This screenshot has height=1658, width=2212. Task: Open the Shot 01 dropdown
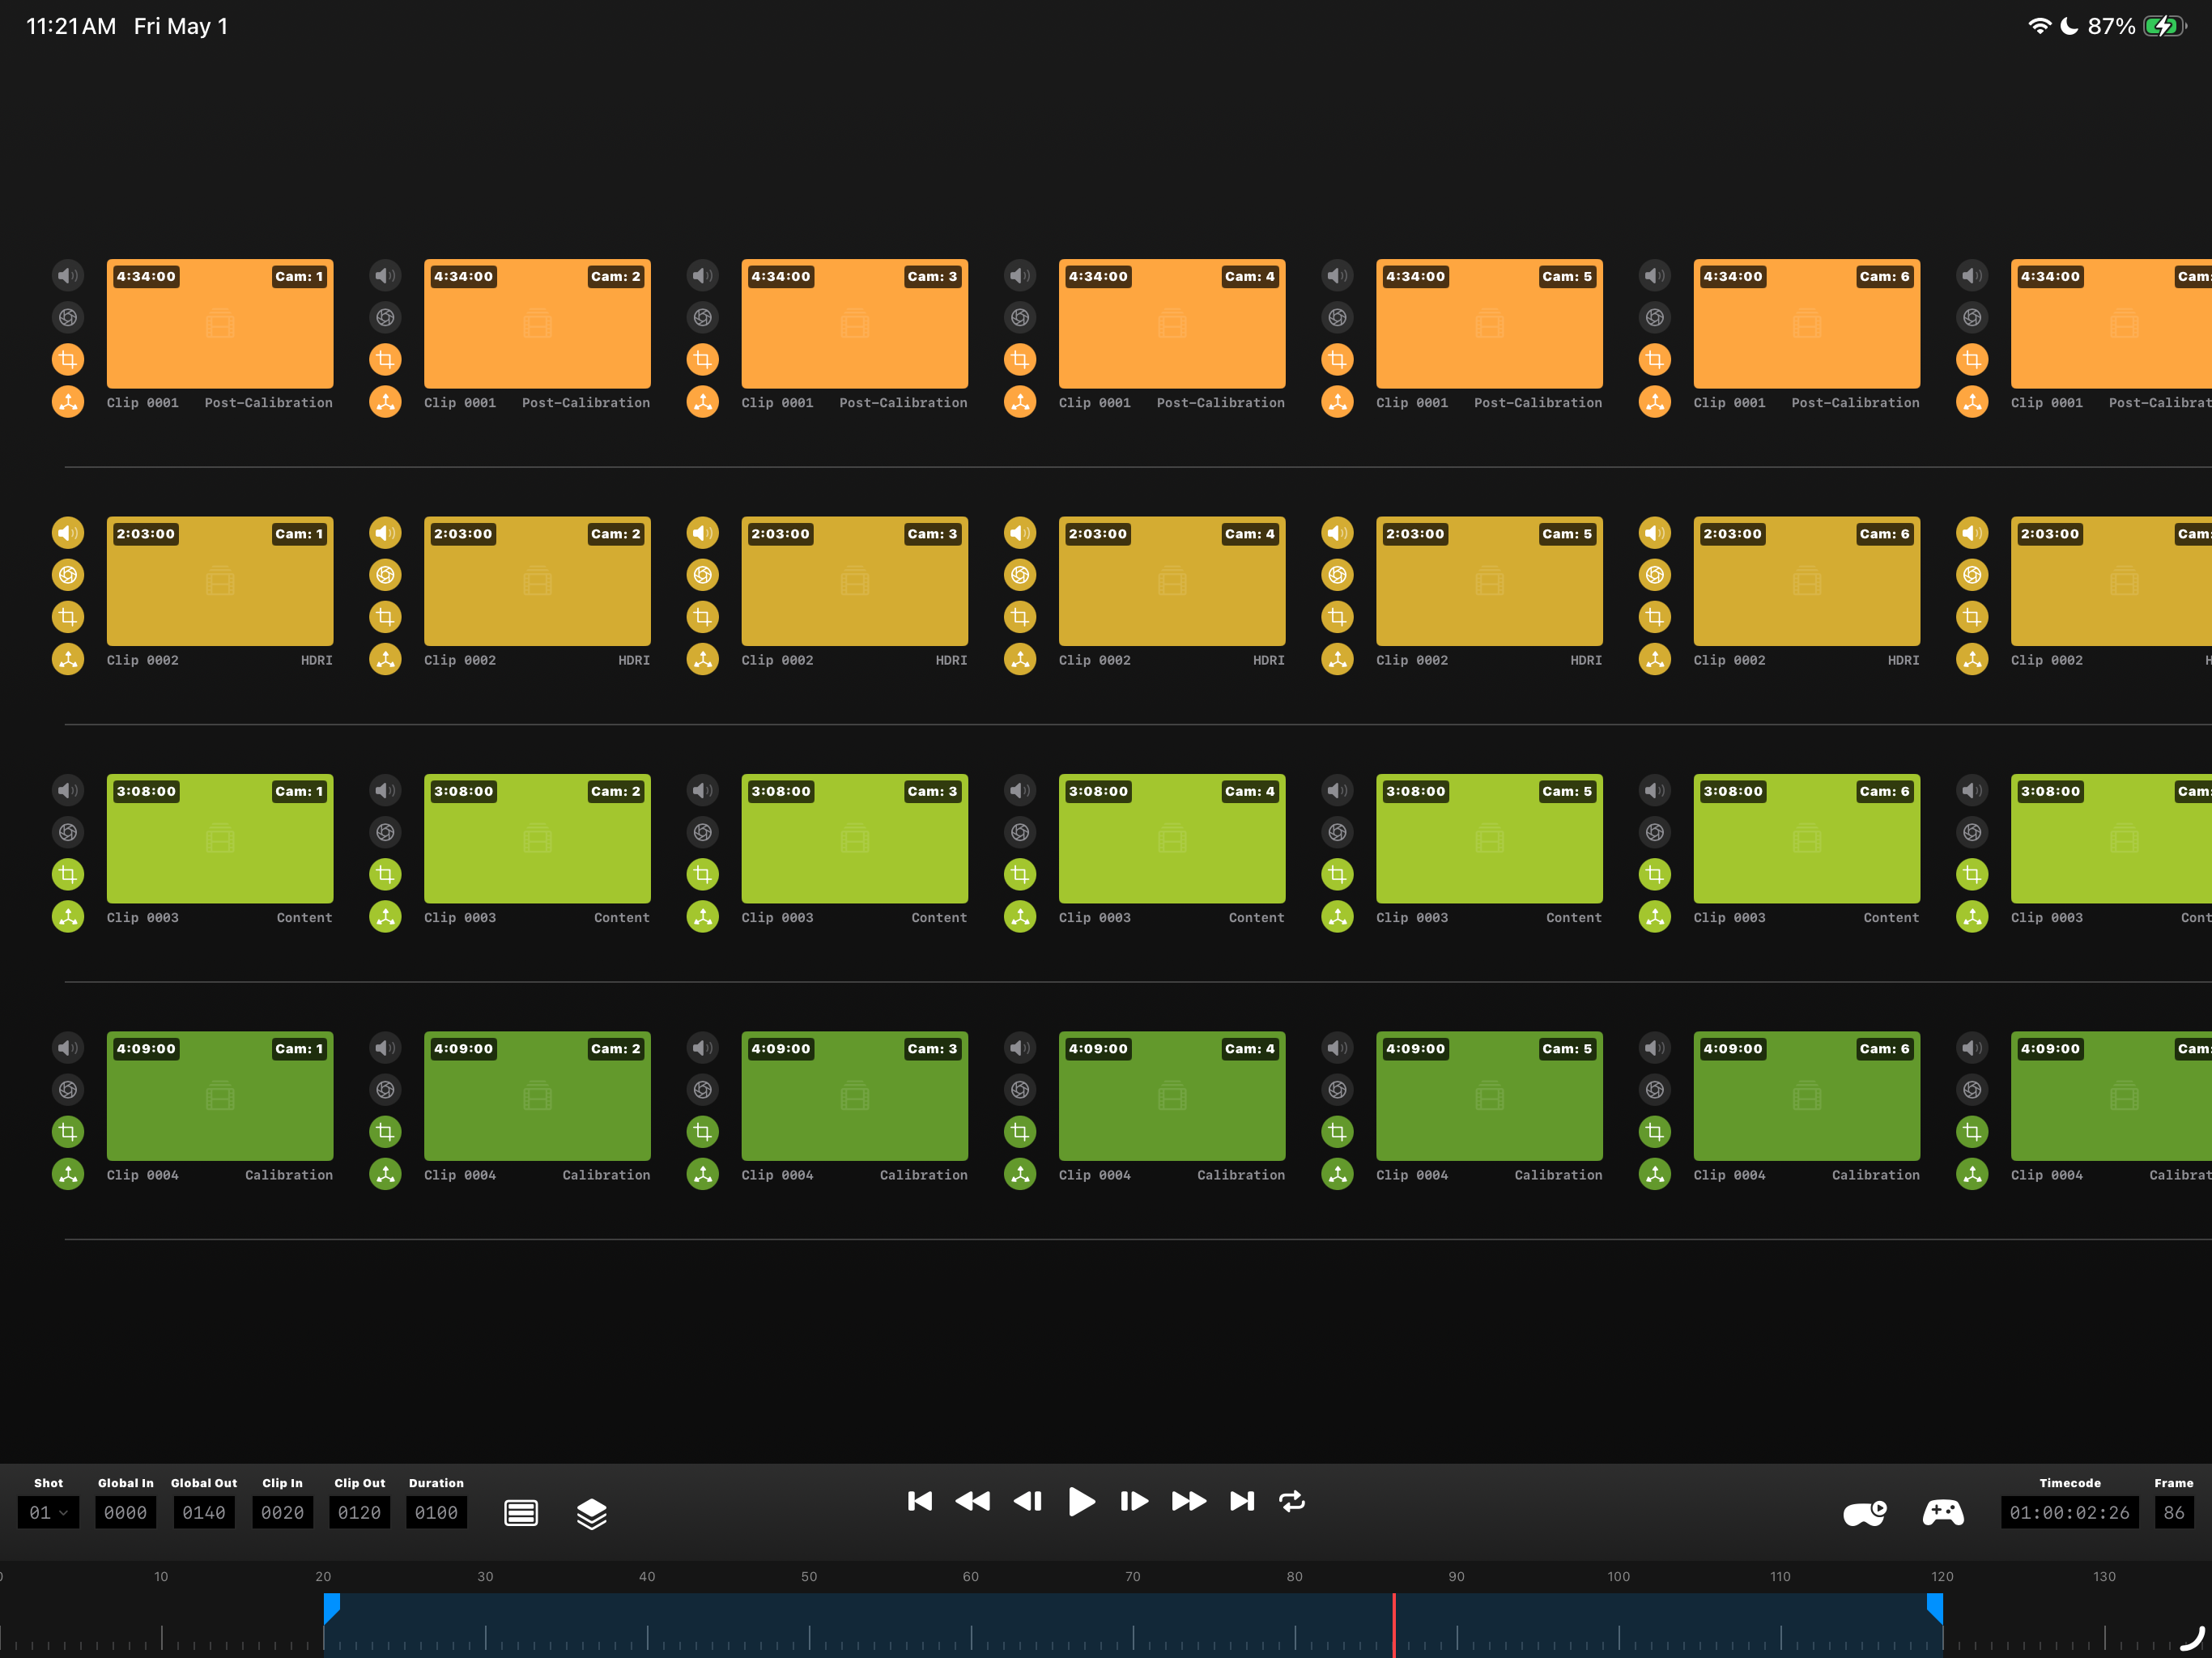(x=48, y=1513)
